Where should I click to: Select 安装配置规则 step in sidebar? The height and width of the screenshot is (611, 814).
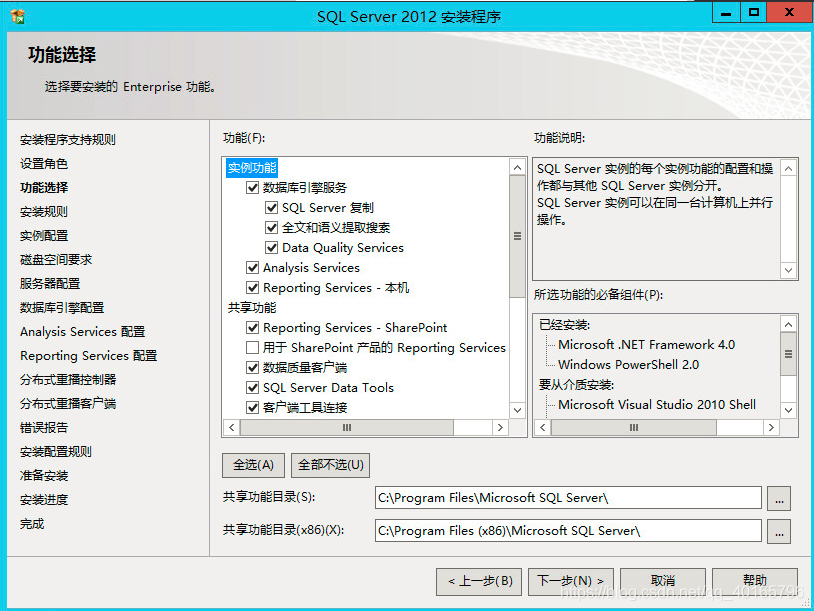pyautogui.click(x=56, y=452)
